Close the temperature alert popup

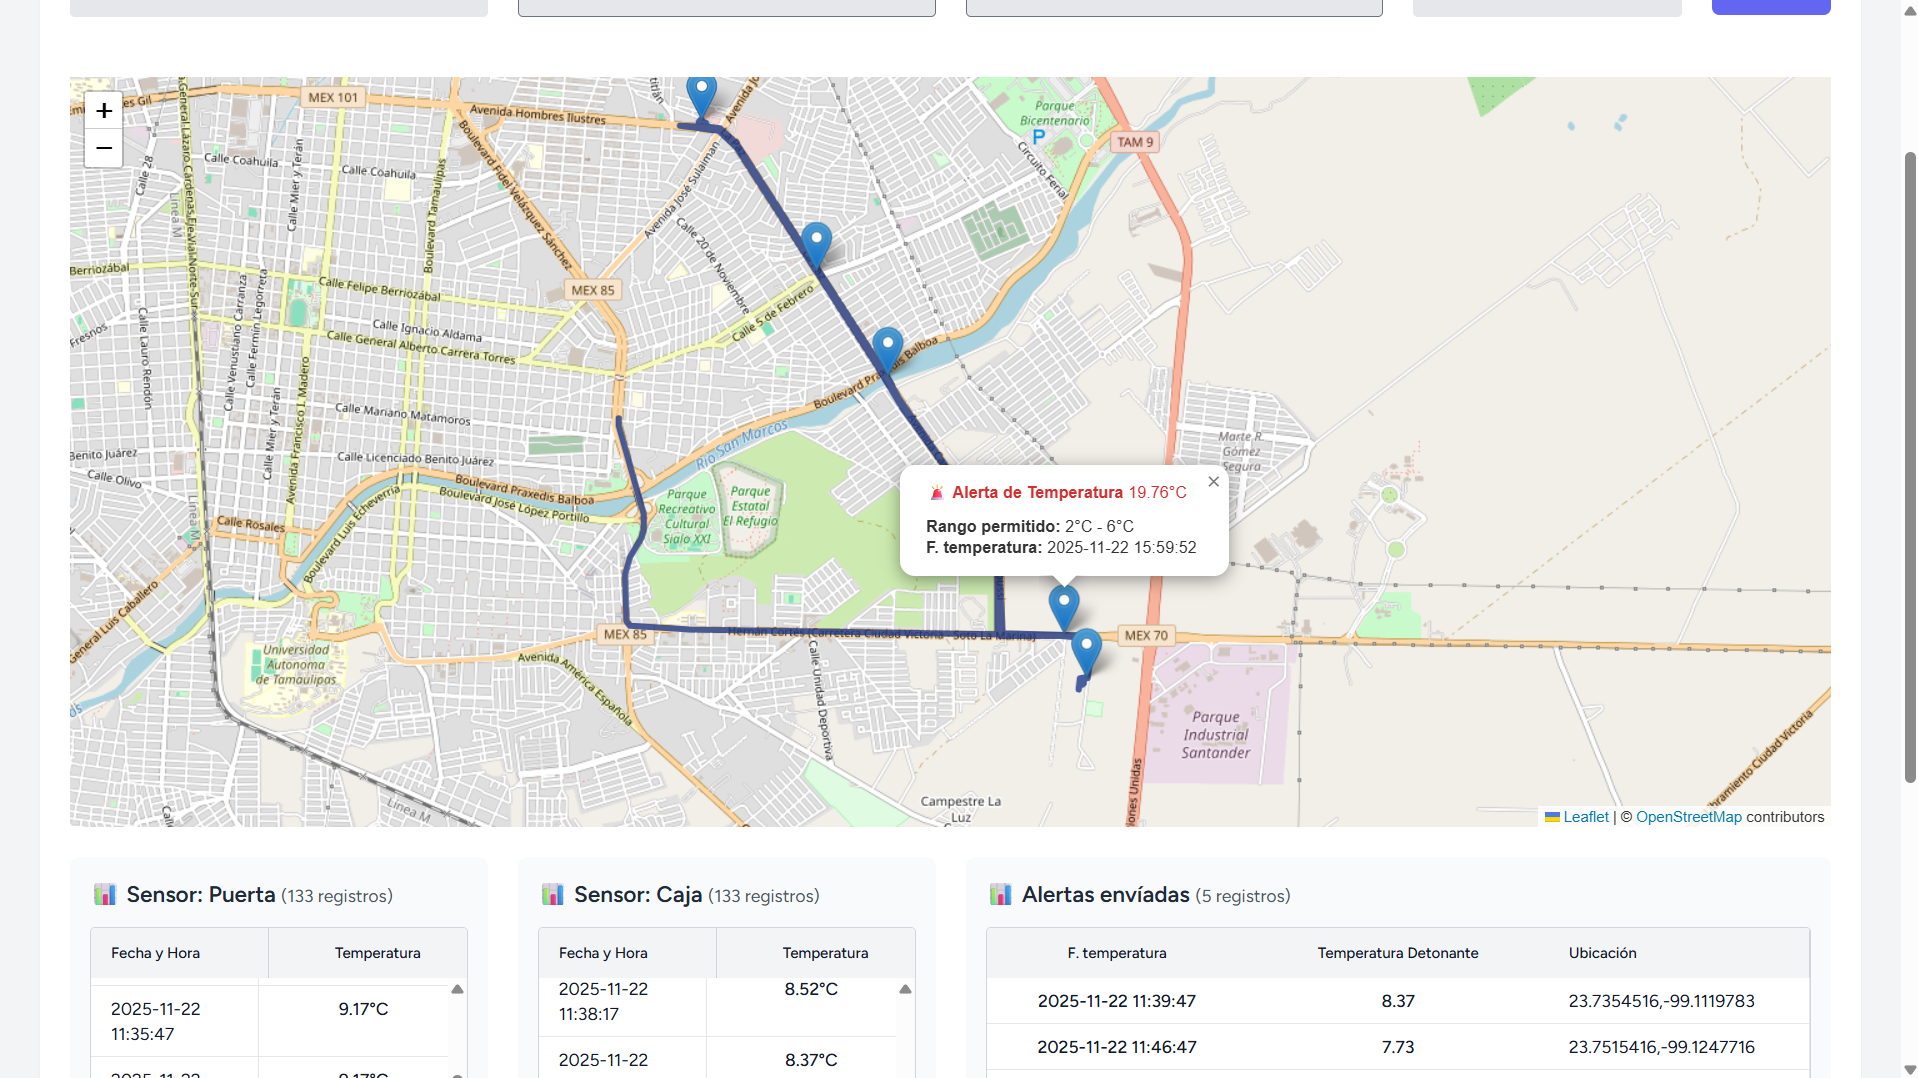[x=1213, y=482]
